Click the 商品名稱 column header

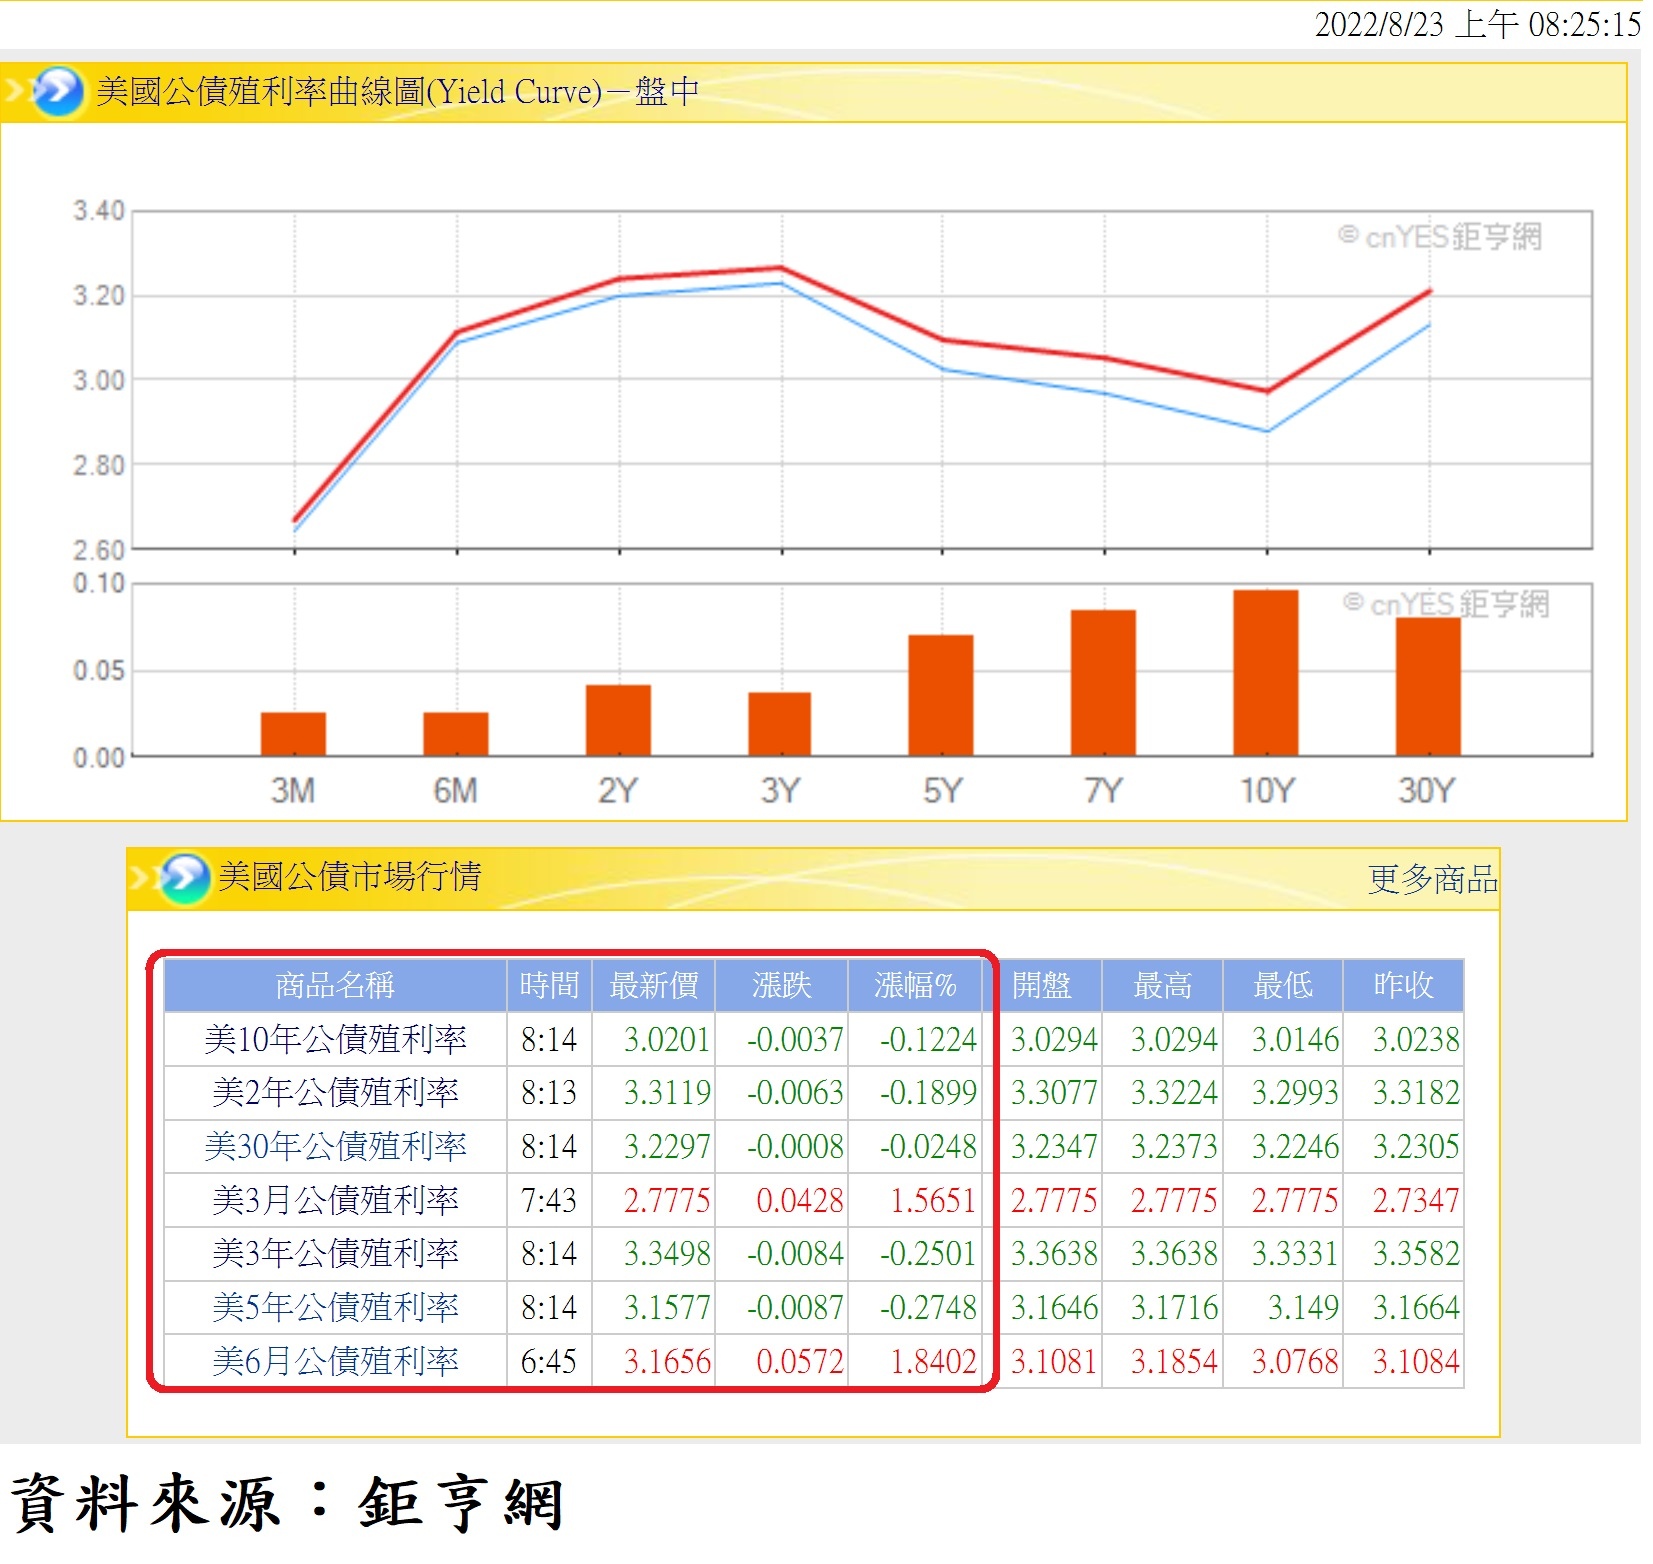click(335, 985)
